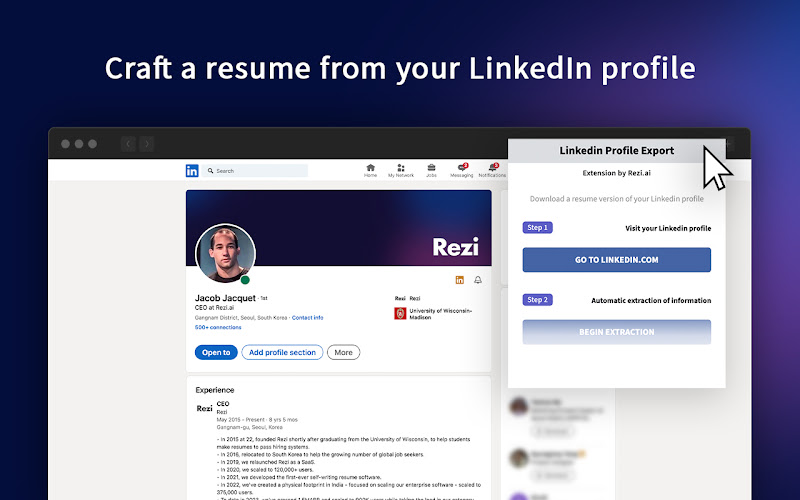800x500 pixels.
Task: Click the browser back arrow
Action: click(128, 144)
